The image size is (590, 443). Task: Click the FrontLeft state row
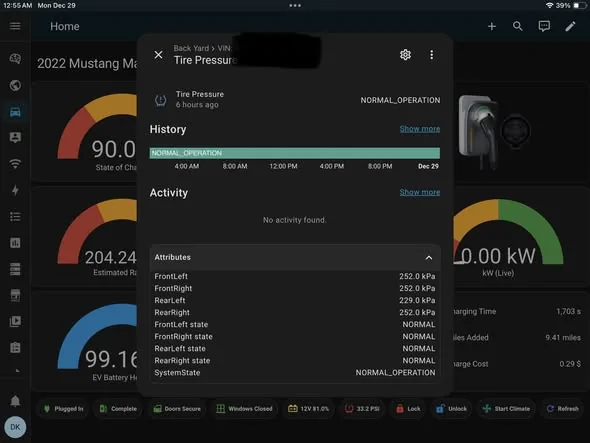pyautogui.click(x=295, y=324)
